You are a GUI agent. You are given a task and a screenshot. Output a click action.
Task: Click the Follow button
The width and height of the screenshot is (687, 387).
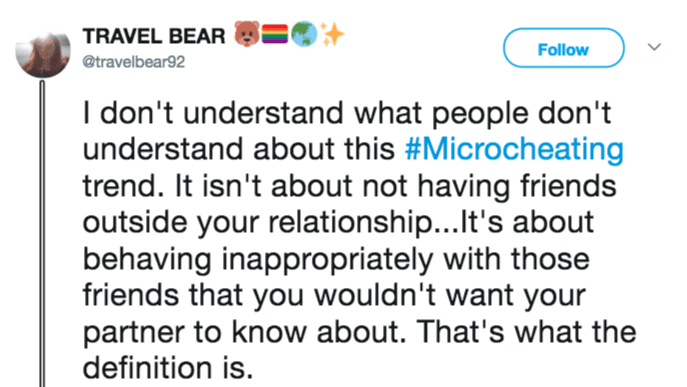tap(563, 48)
